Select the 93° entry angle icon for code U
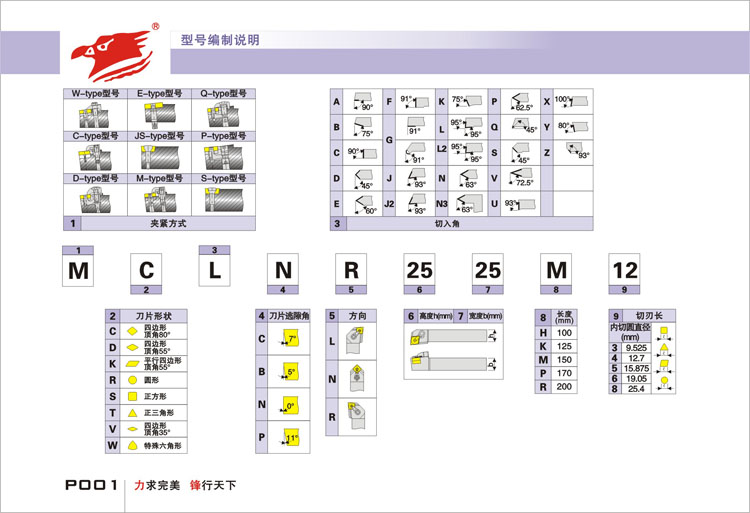 [x=519, y=205]
